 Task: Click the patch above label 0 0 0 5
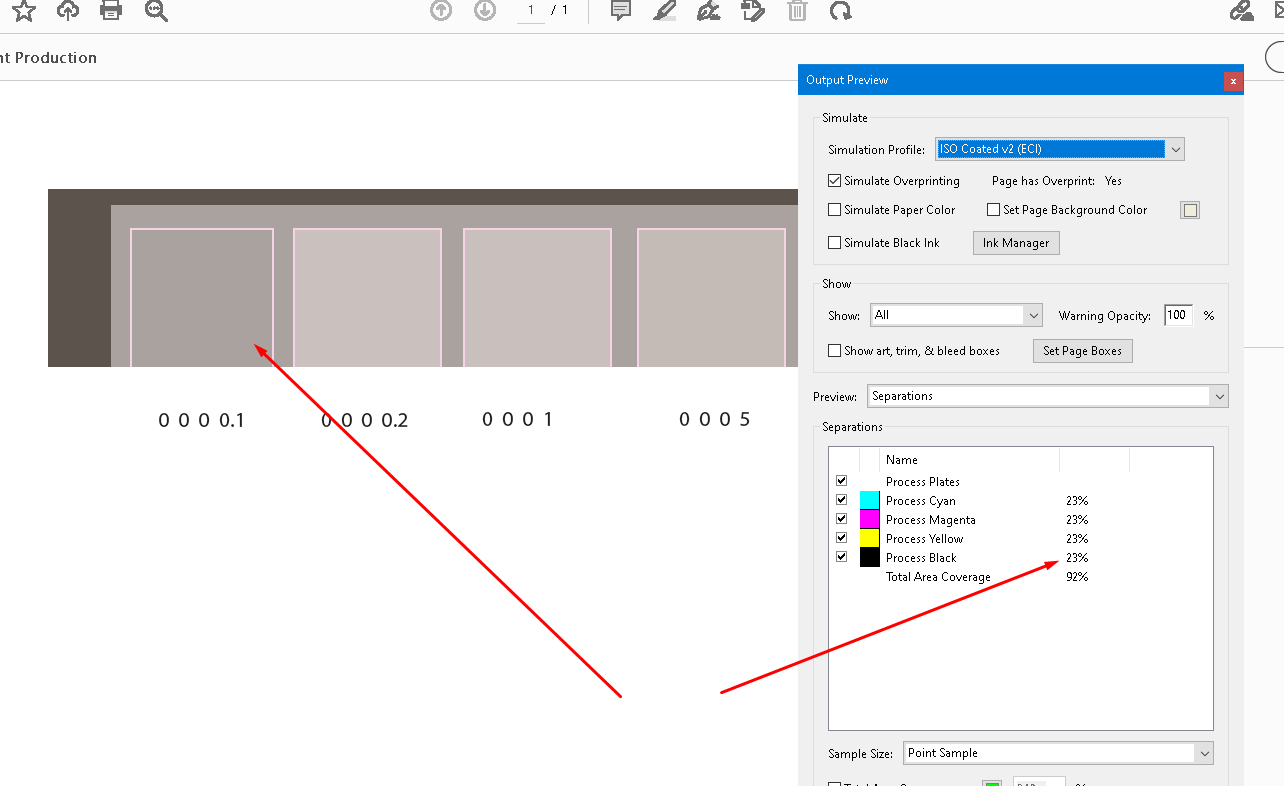(x=711, y=297)
